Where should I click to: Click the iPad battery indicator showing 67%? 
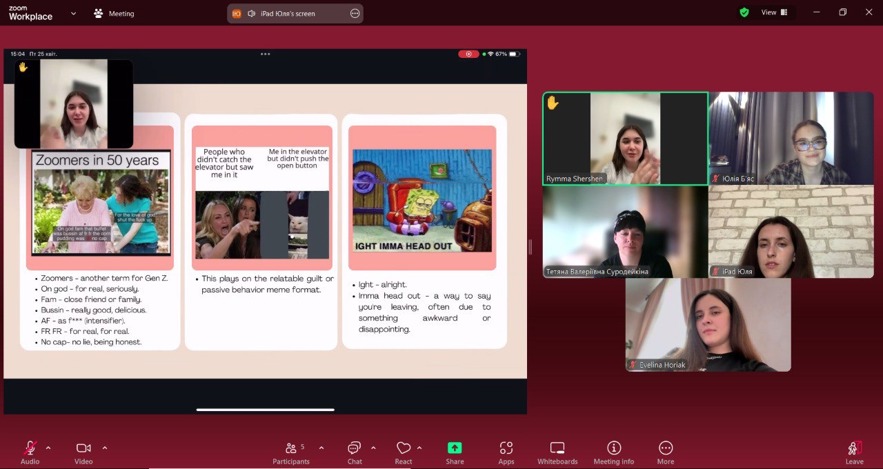pos(508,54)
